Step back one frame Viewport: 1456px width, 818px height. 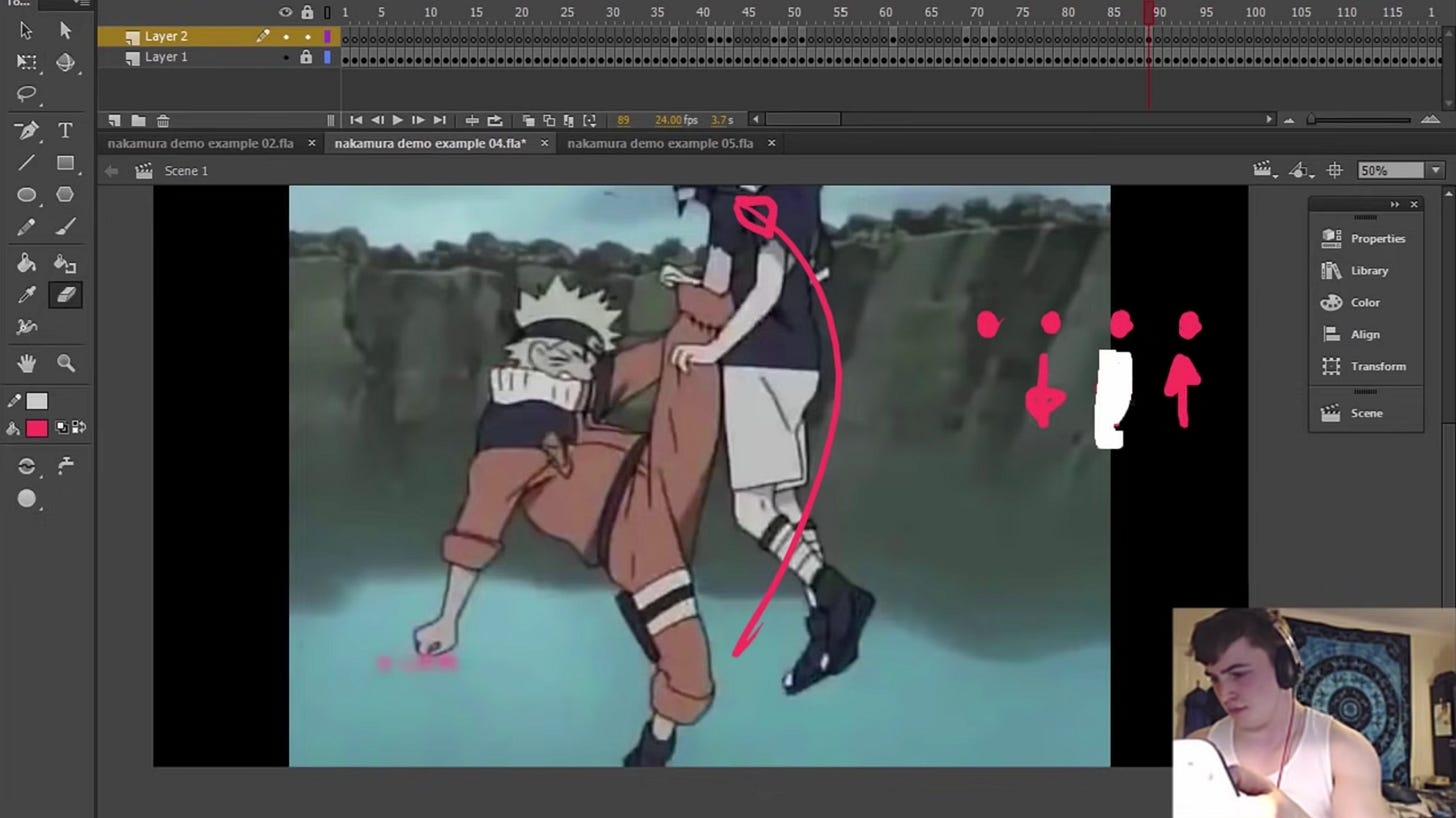[x=377, y=120]
